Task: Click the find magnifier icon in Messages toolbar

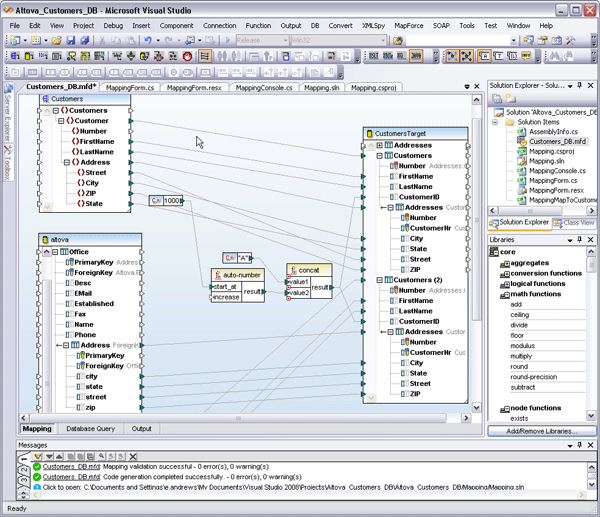Action: coord(101,456)
